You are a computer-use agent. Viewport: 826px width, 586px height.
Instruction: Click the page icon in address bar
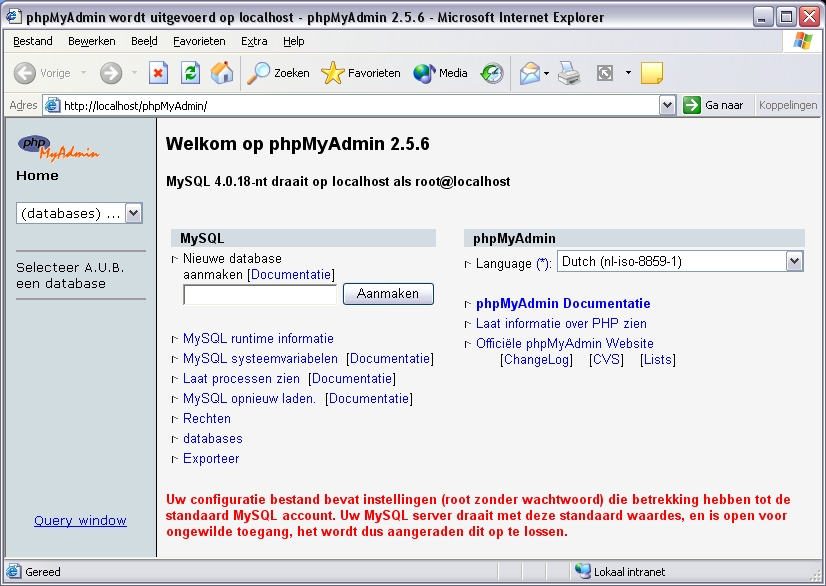pos(52,105)
